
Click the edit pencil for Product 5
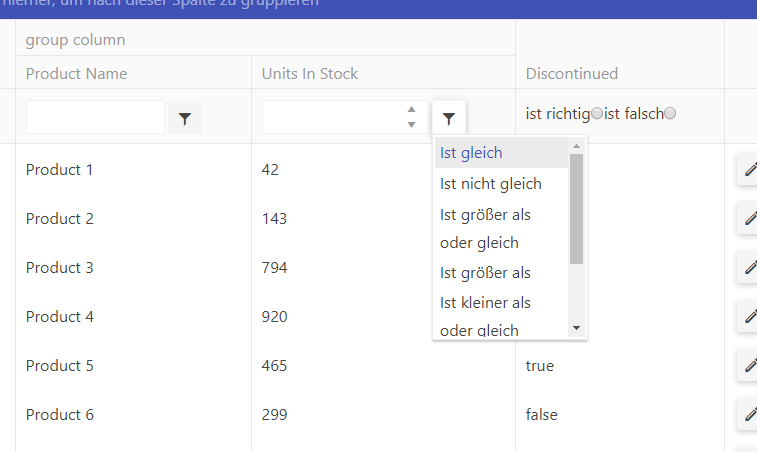tap(749, 366)
